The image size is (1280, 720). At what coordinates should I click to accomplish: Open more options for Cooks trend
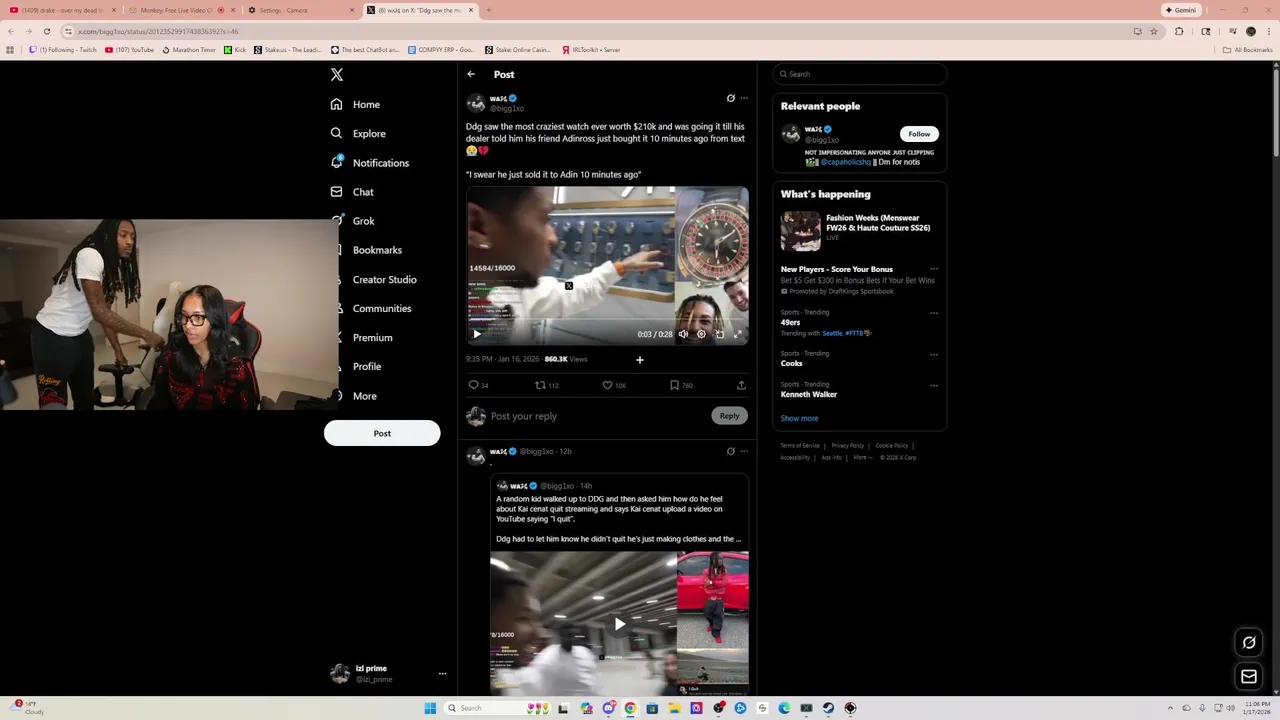934,354
